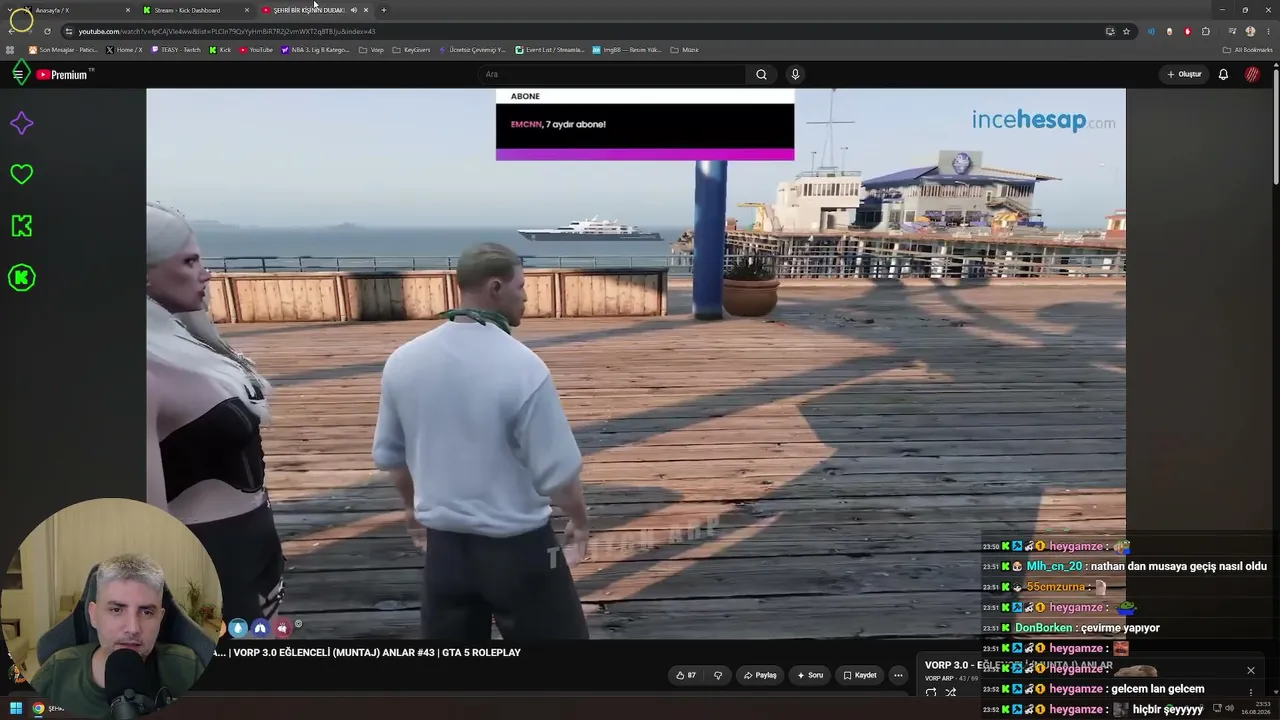Click the round green Kick overlay icon

coord(21,278)
